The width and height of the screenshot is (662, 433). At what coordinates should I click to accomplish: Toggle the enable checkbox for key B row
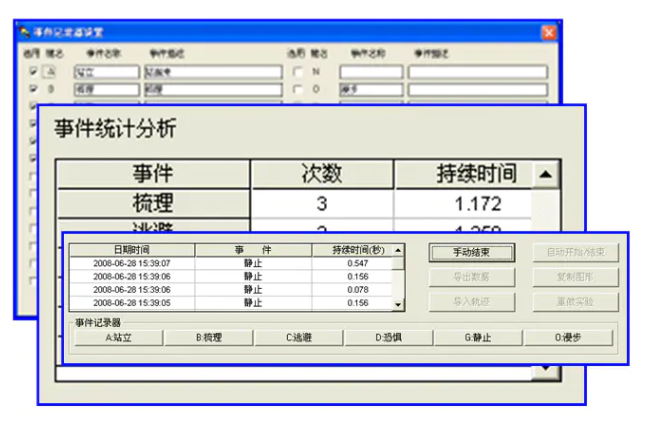pyautogui.click(x=33, y=89)
